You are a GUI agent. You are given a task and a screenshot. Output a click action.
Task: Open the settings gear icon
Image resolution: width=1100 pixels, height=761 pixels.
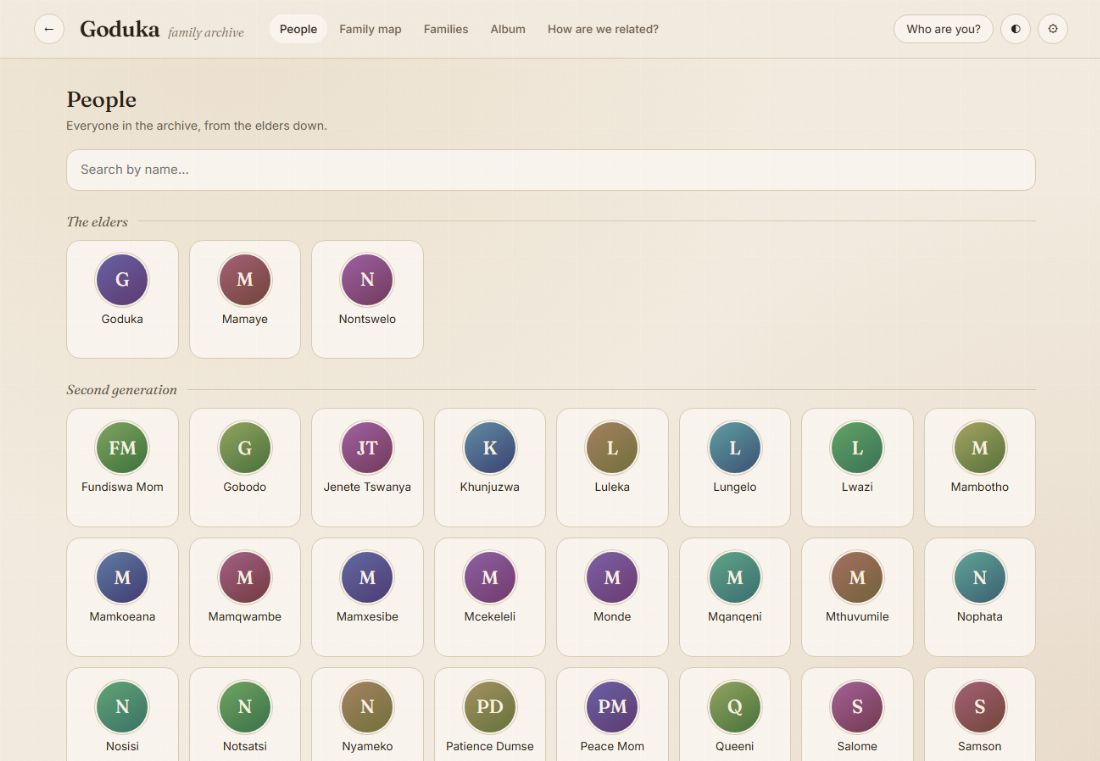tap(1052, 29)
